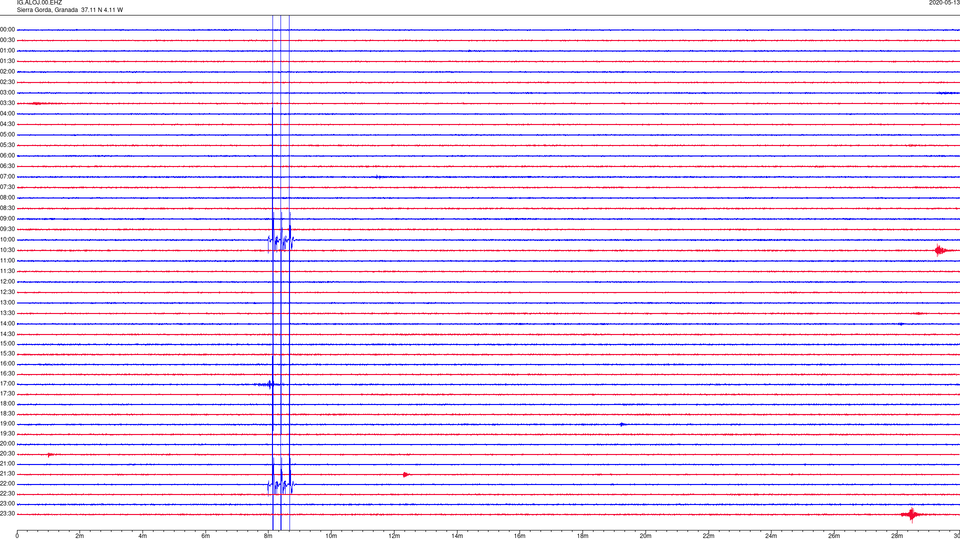Click the 16m axis tick label
Screen dimensions: 960x540
[x=520, y=536]
